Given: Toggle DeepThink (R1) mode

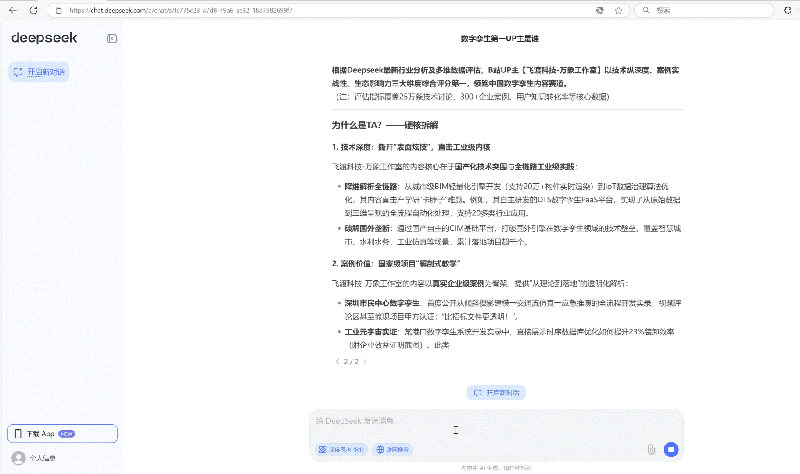Looking at the screenshot, I should coord(340,450).
